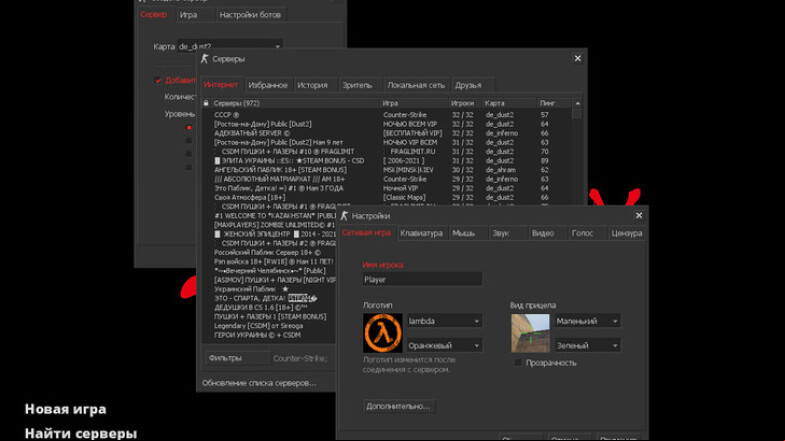Select Сервер tab in create-server window
This screenshot has height=441, width=785.
[154, 15]
